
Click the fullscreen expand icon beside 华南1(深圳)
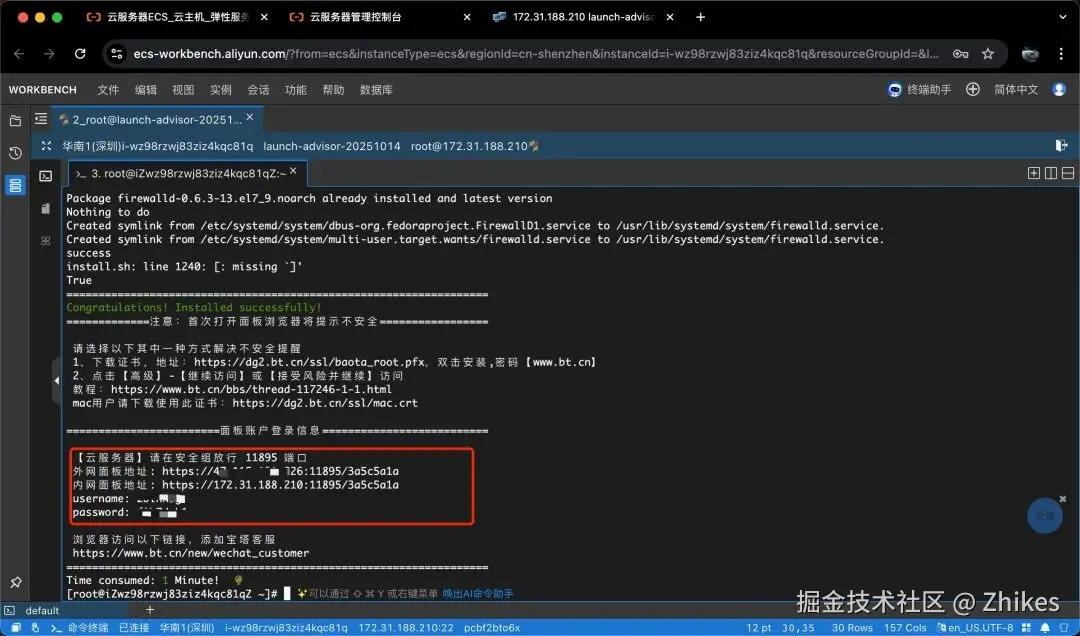[x=46, y=146]
